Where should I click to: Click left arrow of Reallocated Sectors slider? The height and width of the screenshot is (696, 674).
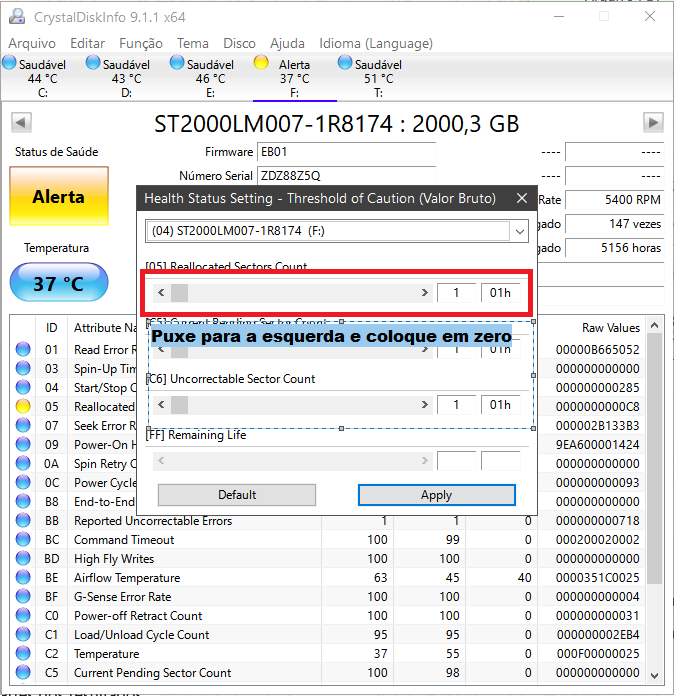pos(161,293)
